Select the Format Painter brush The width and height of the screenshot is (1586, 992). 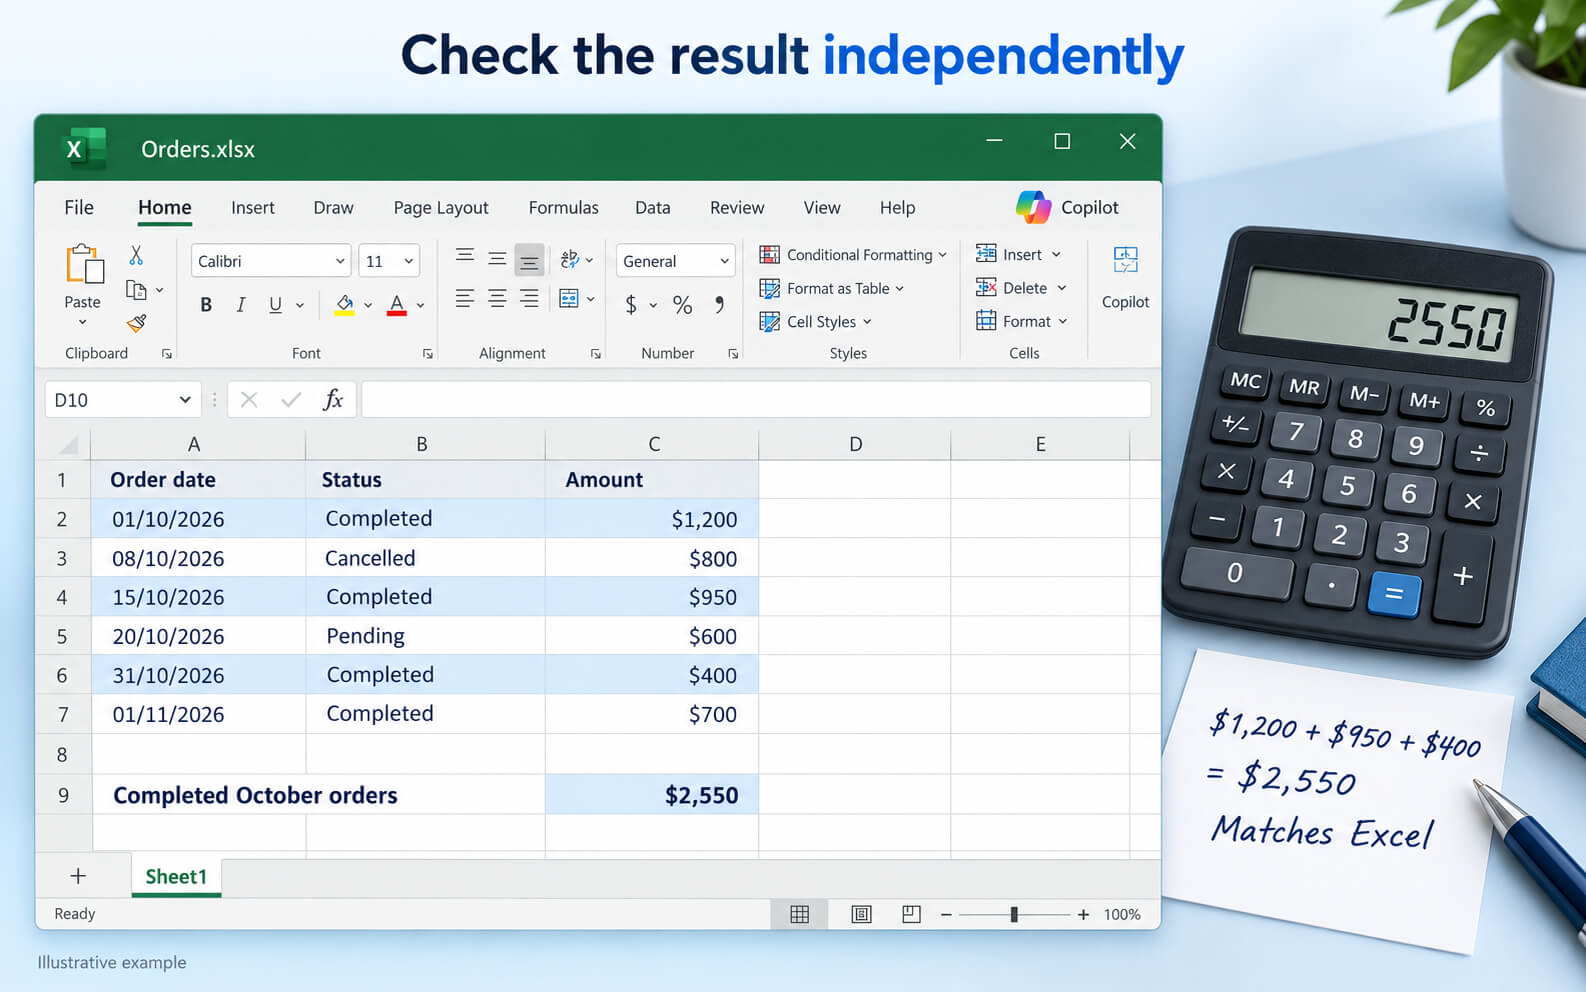tap(137, 322)
